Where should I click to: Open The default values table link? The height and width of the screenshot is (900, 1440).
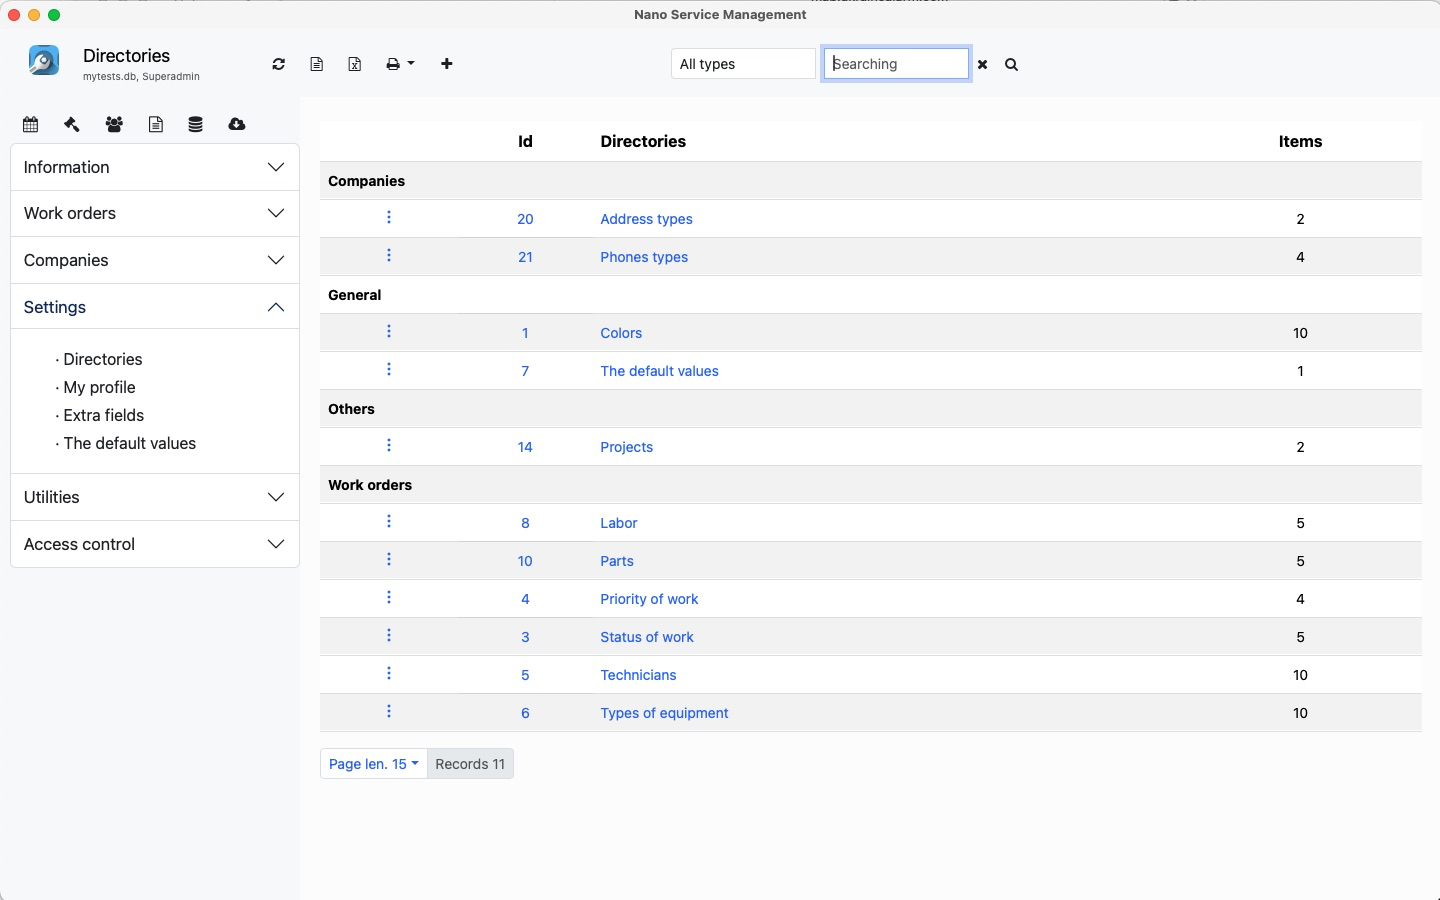(x=659, y=371)
